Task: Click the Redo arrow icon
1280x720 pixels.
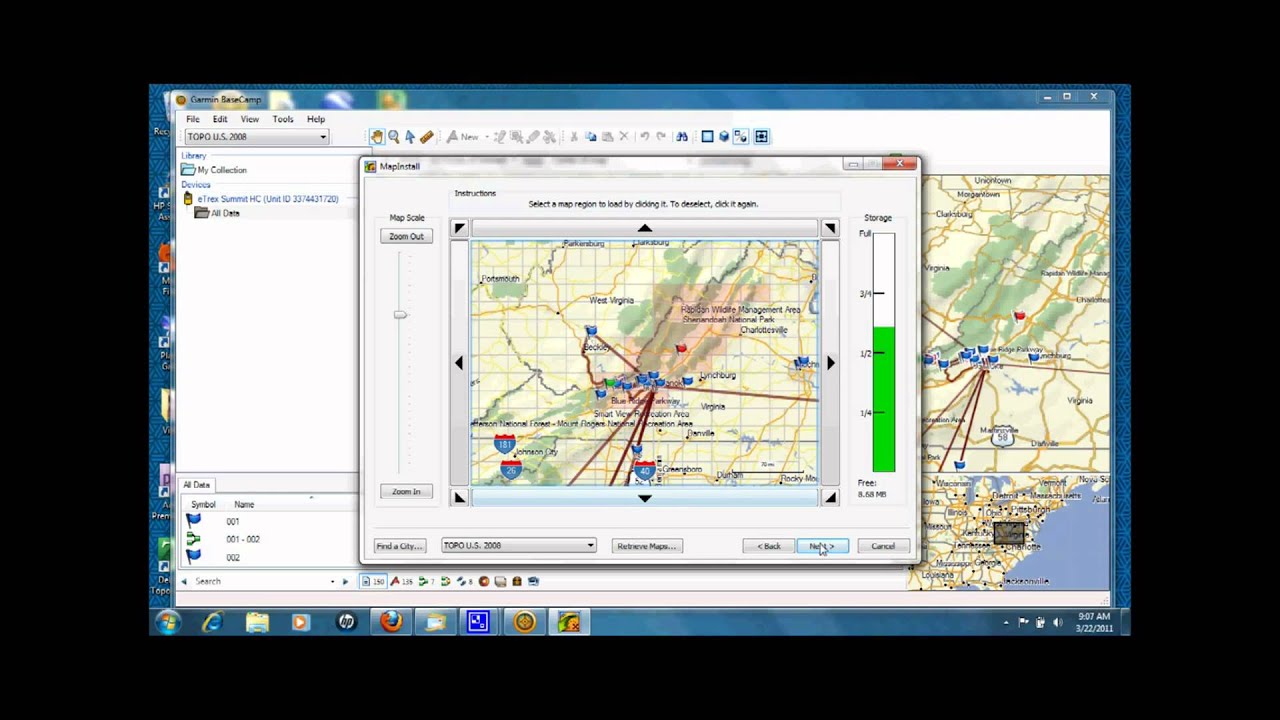Action: [x=661, y=137]
